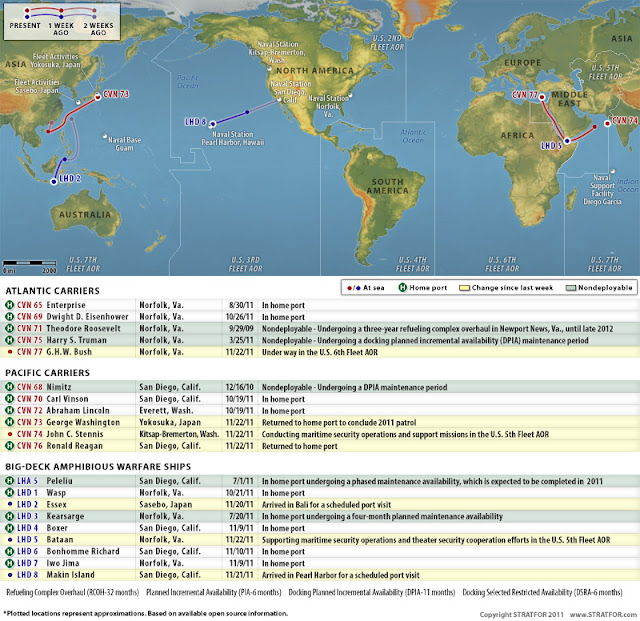
Task: Click the home port icon beside LHD 6 Bonhomme Richard
Action: (9, 551)
